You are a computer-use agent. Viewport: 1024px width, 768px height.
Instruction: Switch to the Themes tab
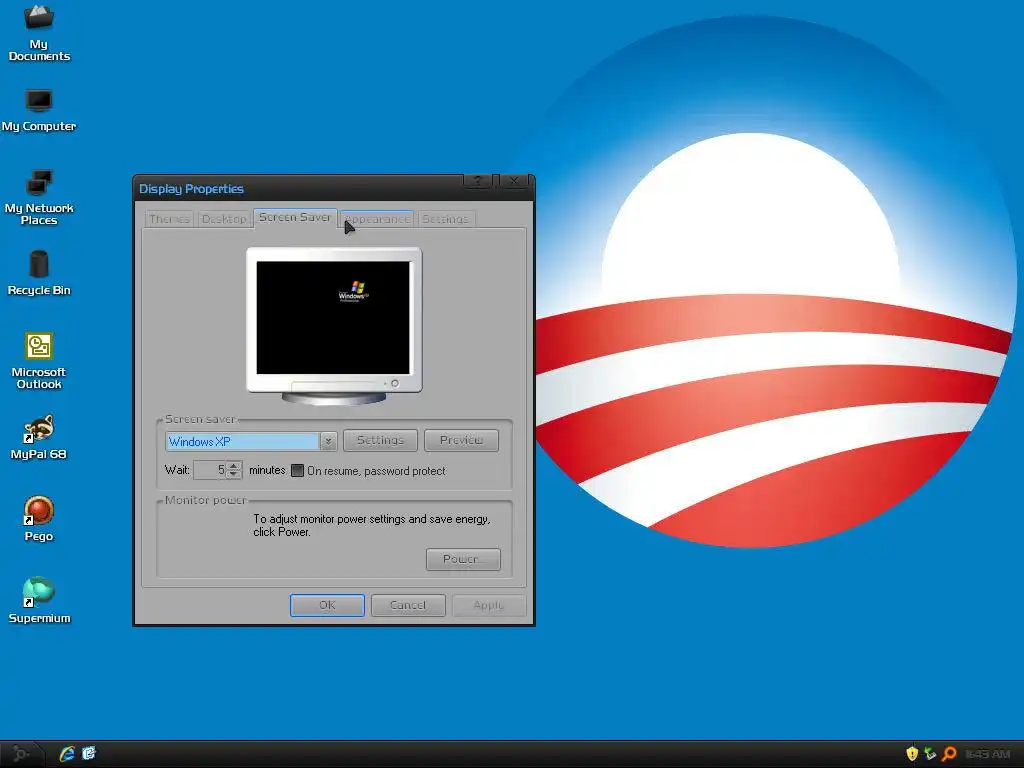tap(168, 219)
